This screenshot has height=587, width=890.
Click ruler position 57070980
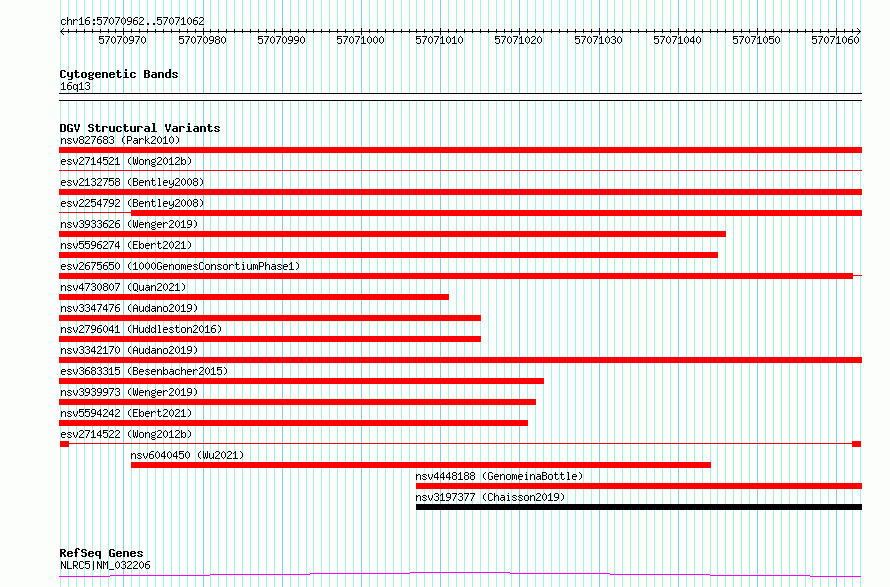tap(202, 40)
